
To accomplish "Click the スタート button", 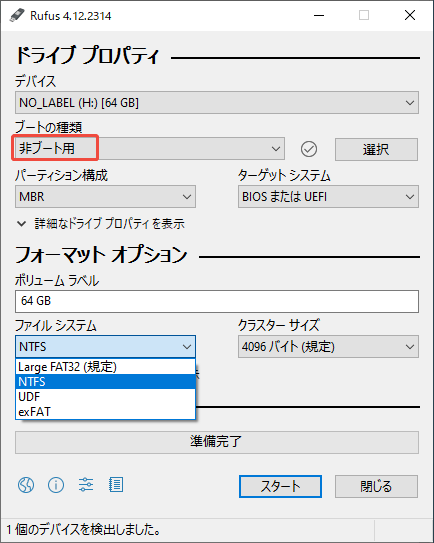I will [x=280, y=486].
